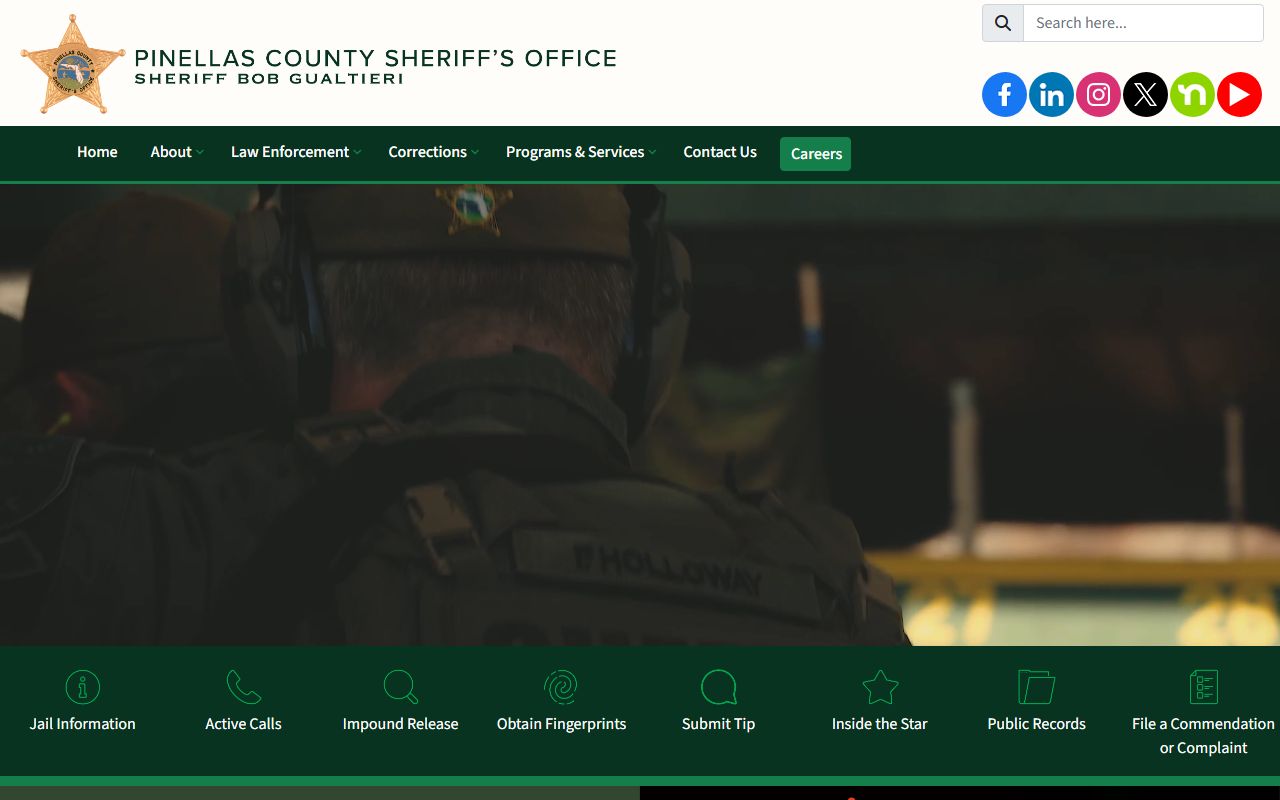Open the Nextdoor social icon
The height and width of the screenshot is (800, 1280).
coord(1192,95)
